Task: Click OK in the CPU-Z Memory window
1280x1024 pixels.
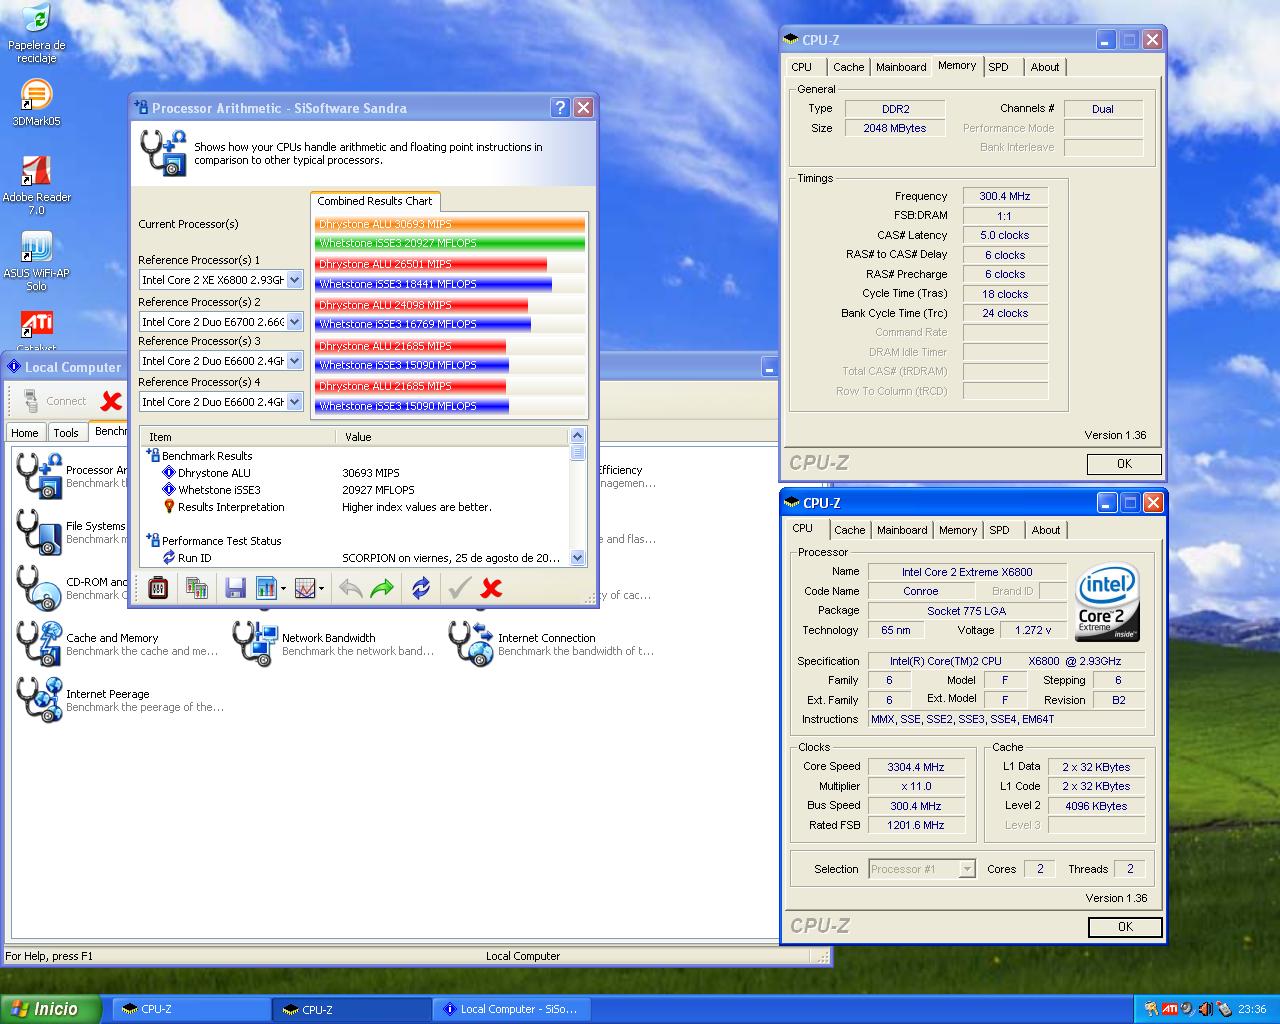Action: [1124, 464]
